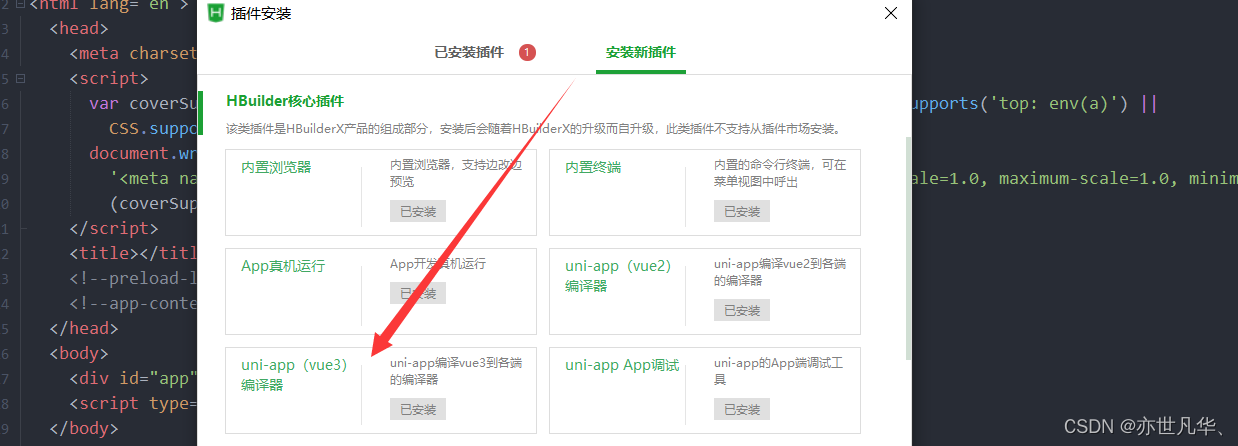This screenshot has width=1238, height=446.
Task: Click the 插件安装 dialog title text
Action: [262, 13]
